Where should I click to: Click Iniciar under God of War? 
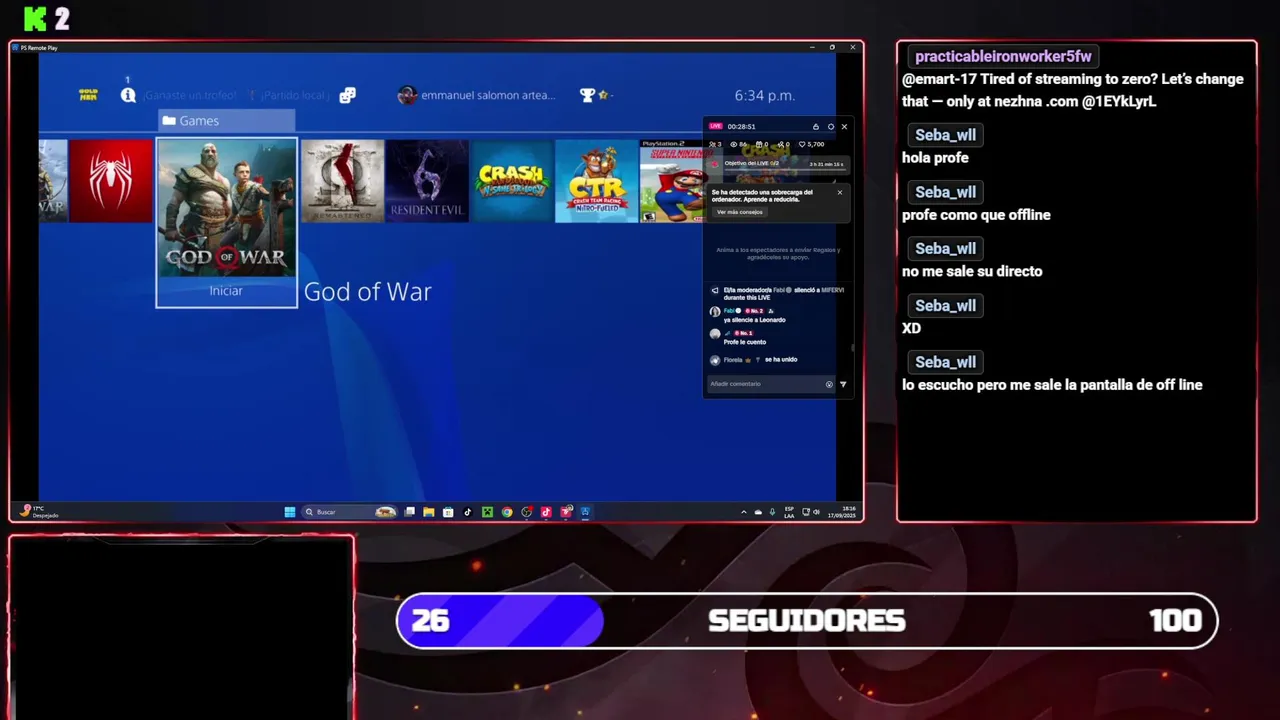[x=226, y=291]
